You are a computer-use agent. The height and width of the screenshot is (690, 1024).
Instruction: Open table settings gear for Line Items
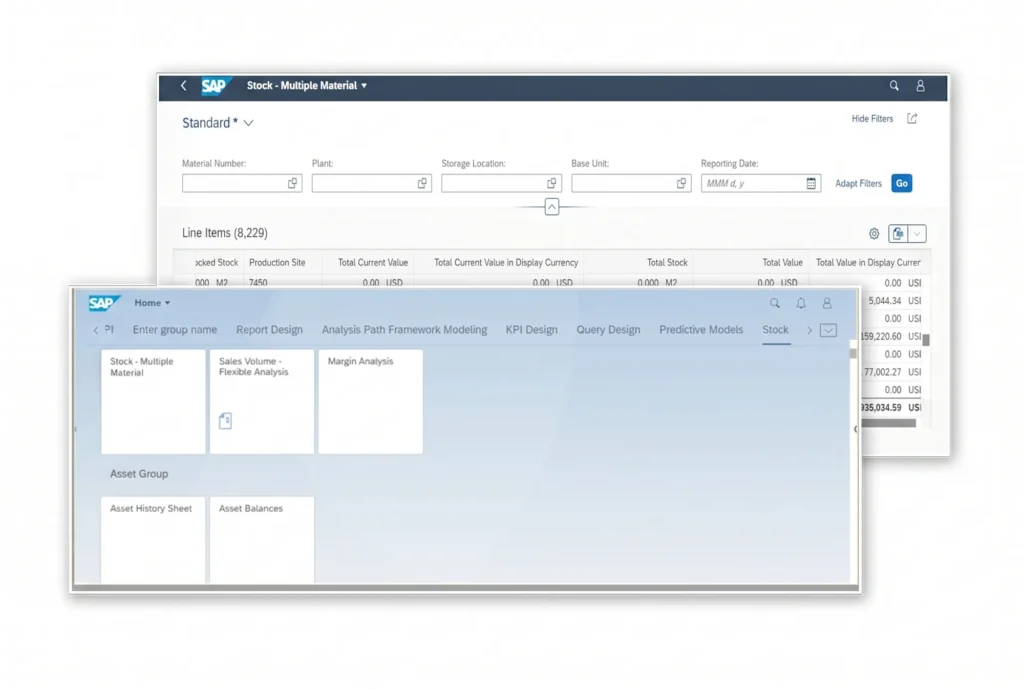coord(874,234)
